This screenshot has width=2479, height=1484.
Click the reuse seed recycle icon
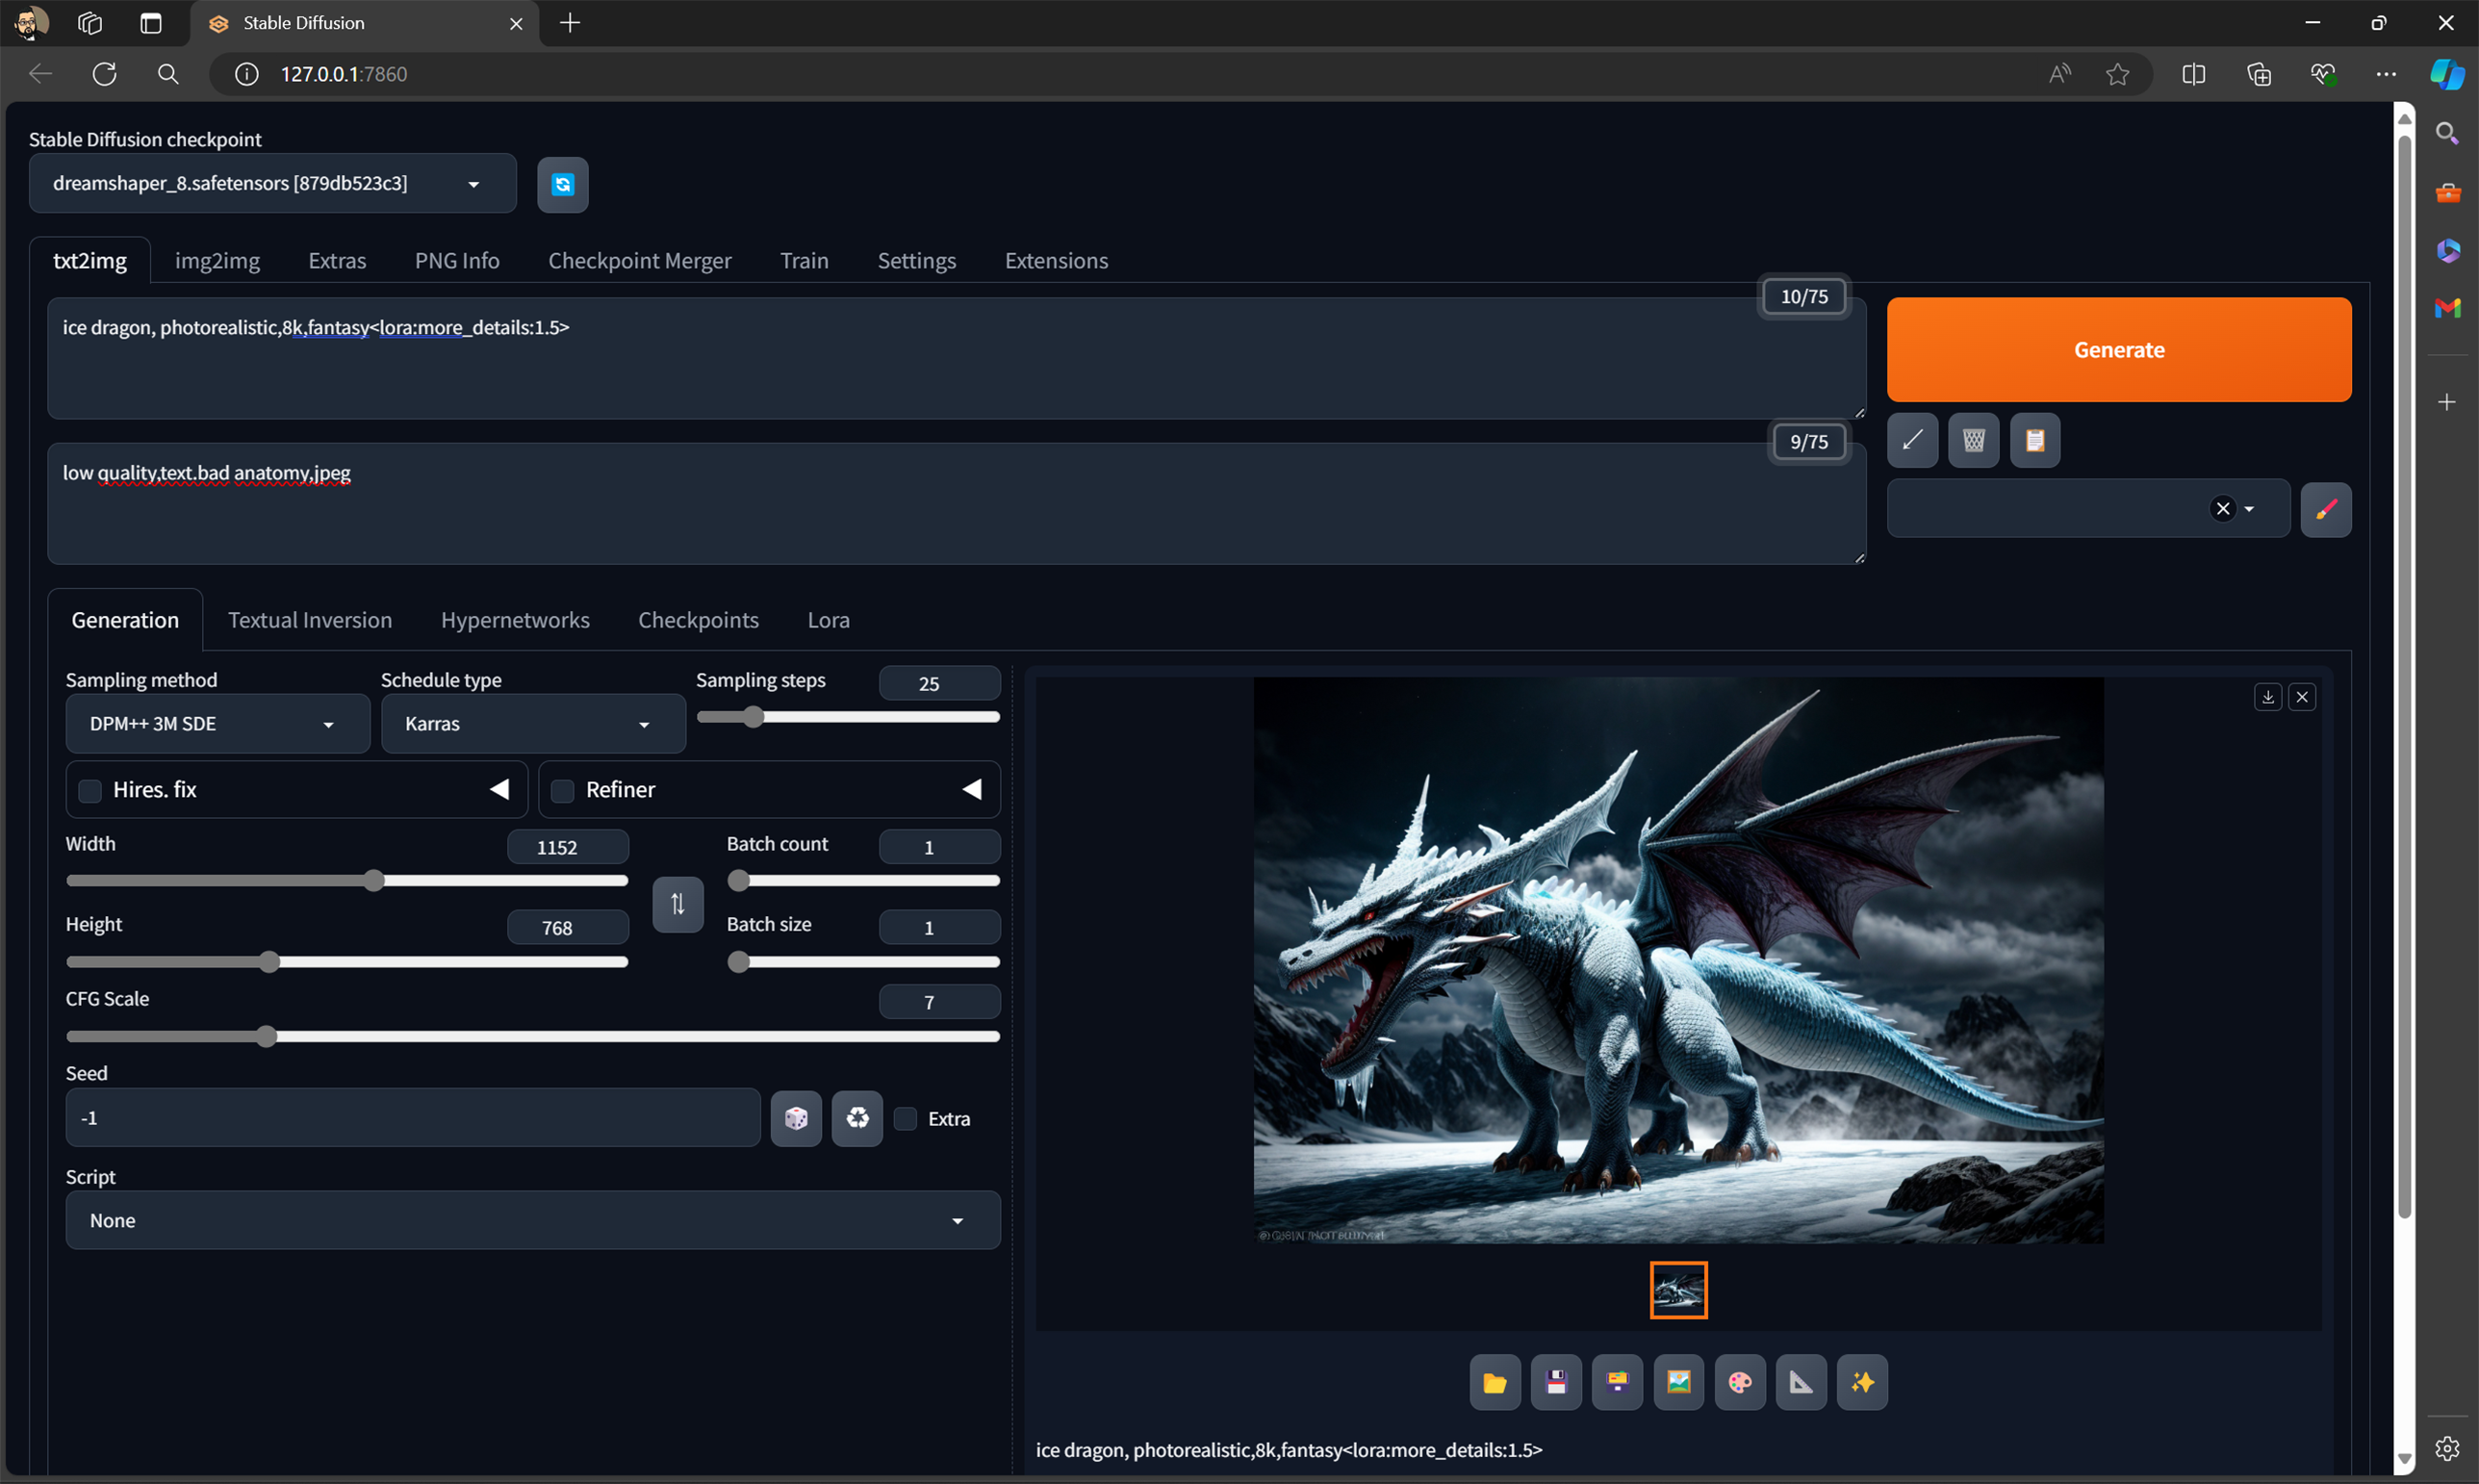(x=857, y=1118)
